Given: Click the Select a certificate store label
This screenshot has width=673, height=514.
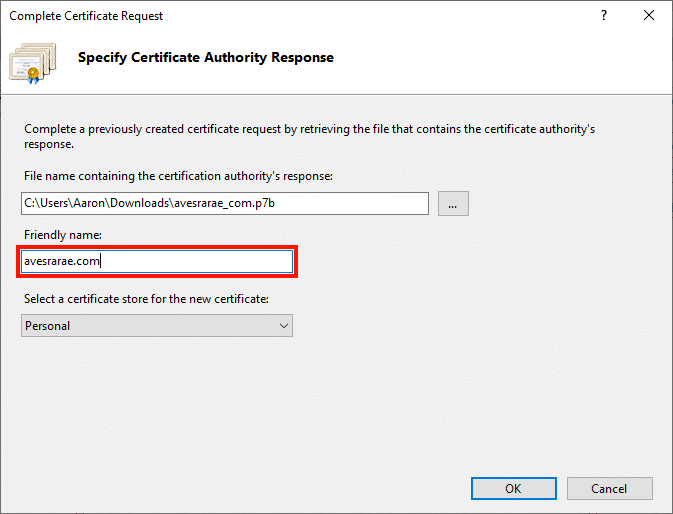Looking at the screenshot, I should click(x=146, y=298).
